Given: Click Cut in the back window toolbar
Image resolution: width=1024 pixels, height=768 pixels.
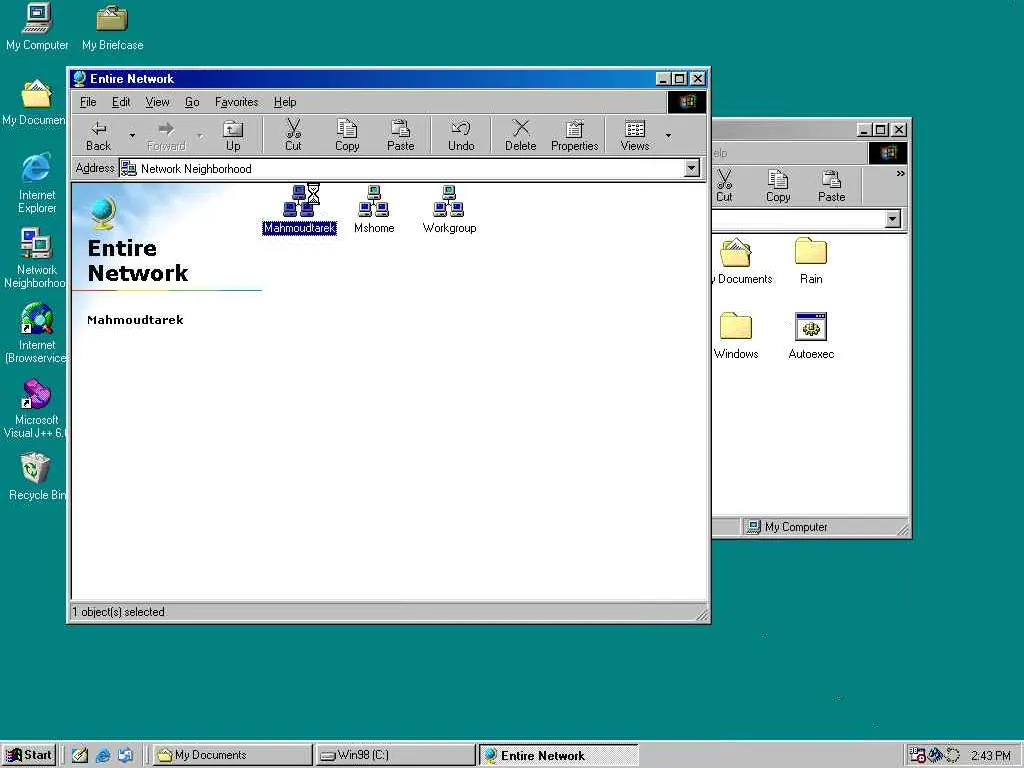Looking at the screenshot, I should click(x=724, y=186).
